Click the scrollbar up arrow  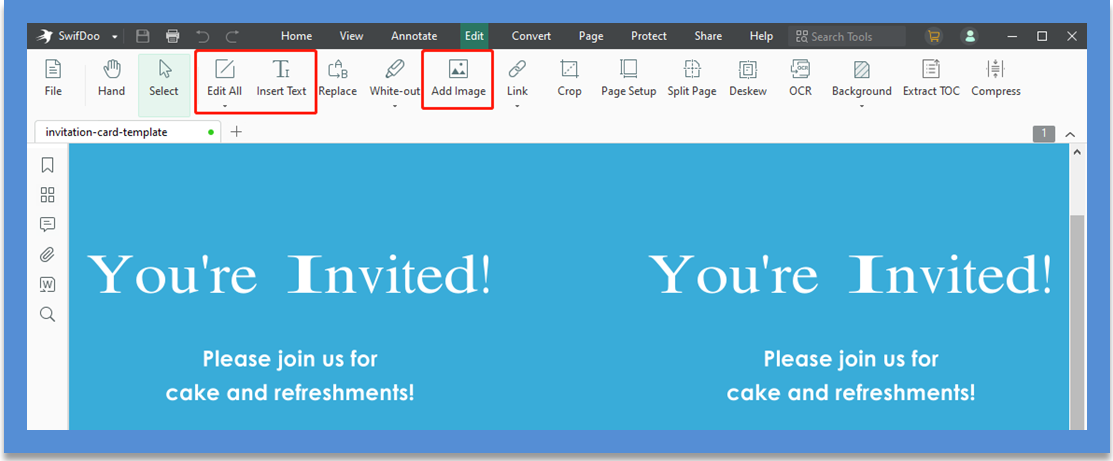[x=1077, y=152]
